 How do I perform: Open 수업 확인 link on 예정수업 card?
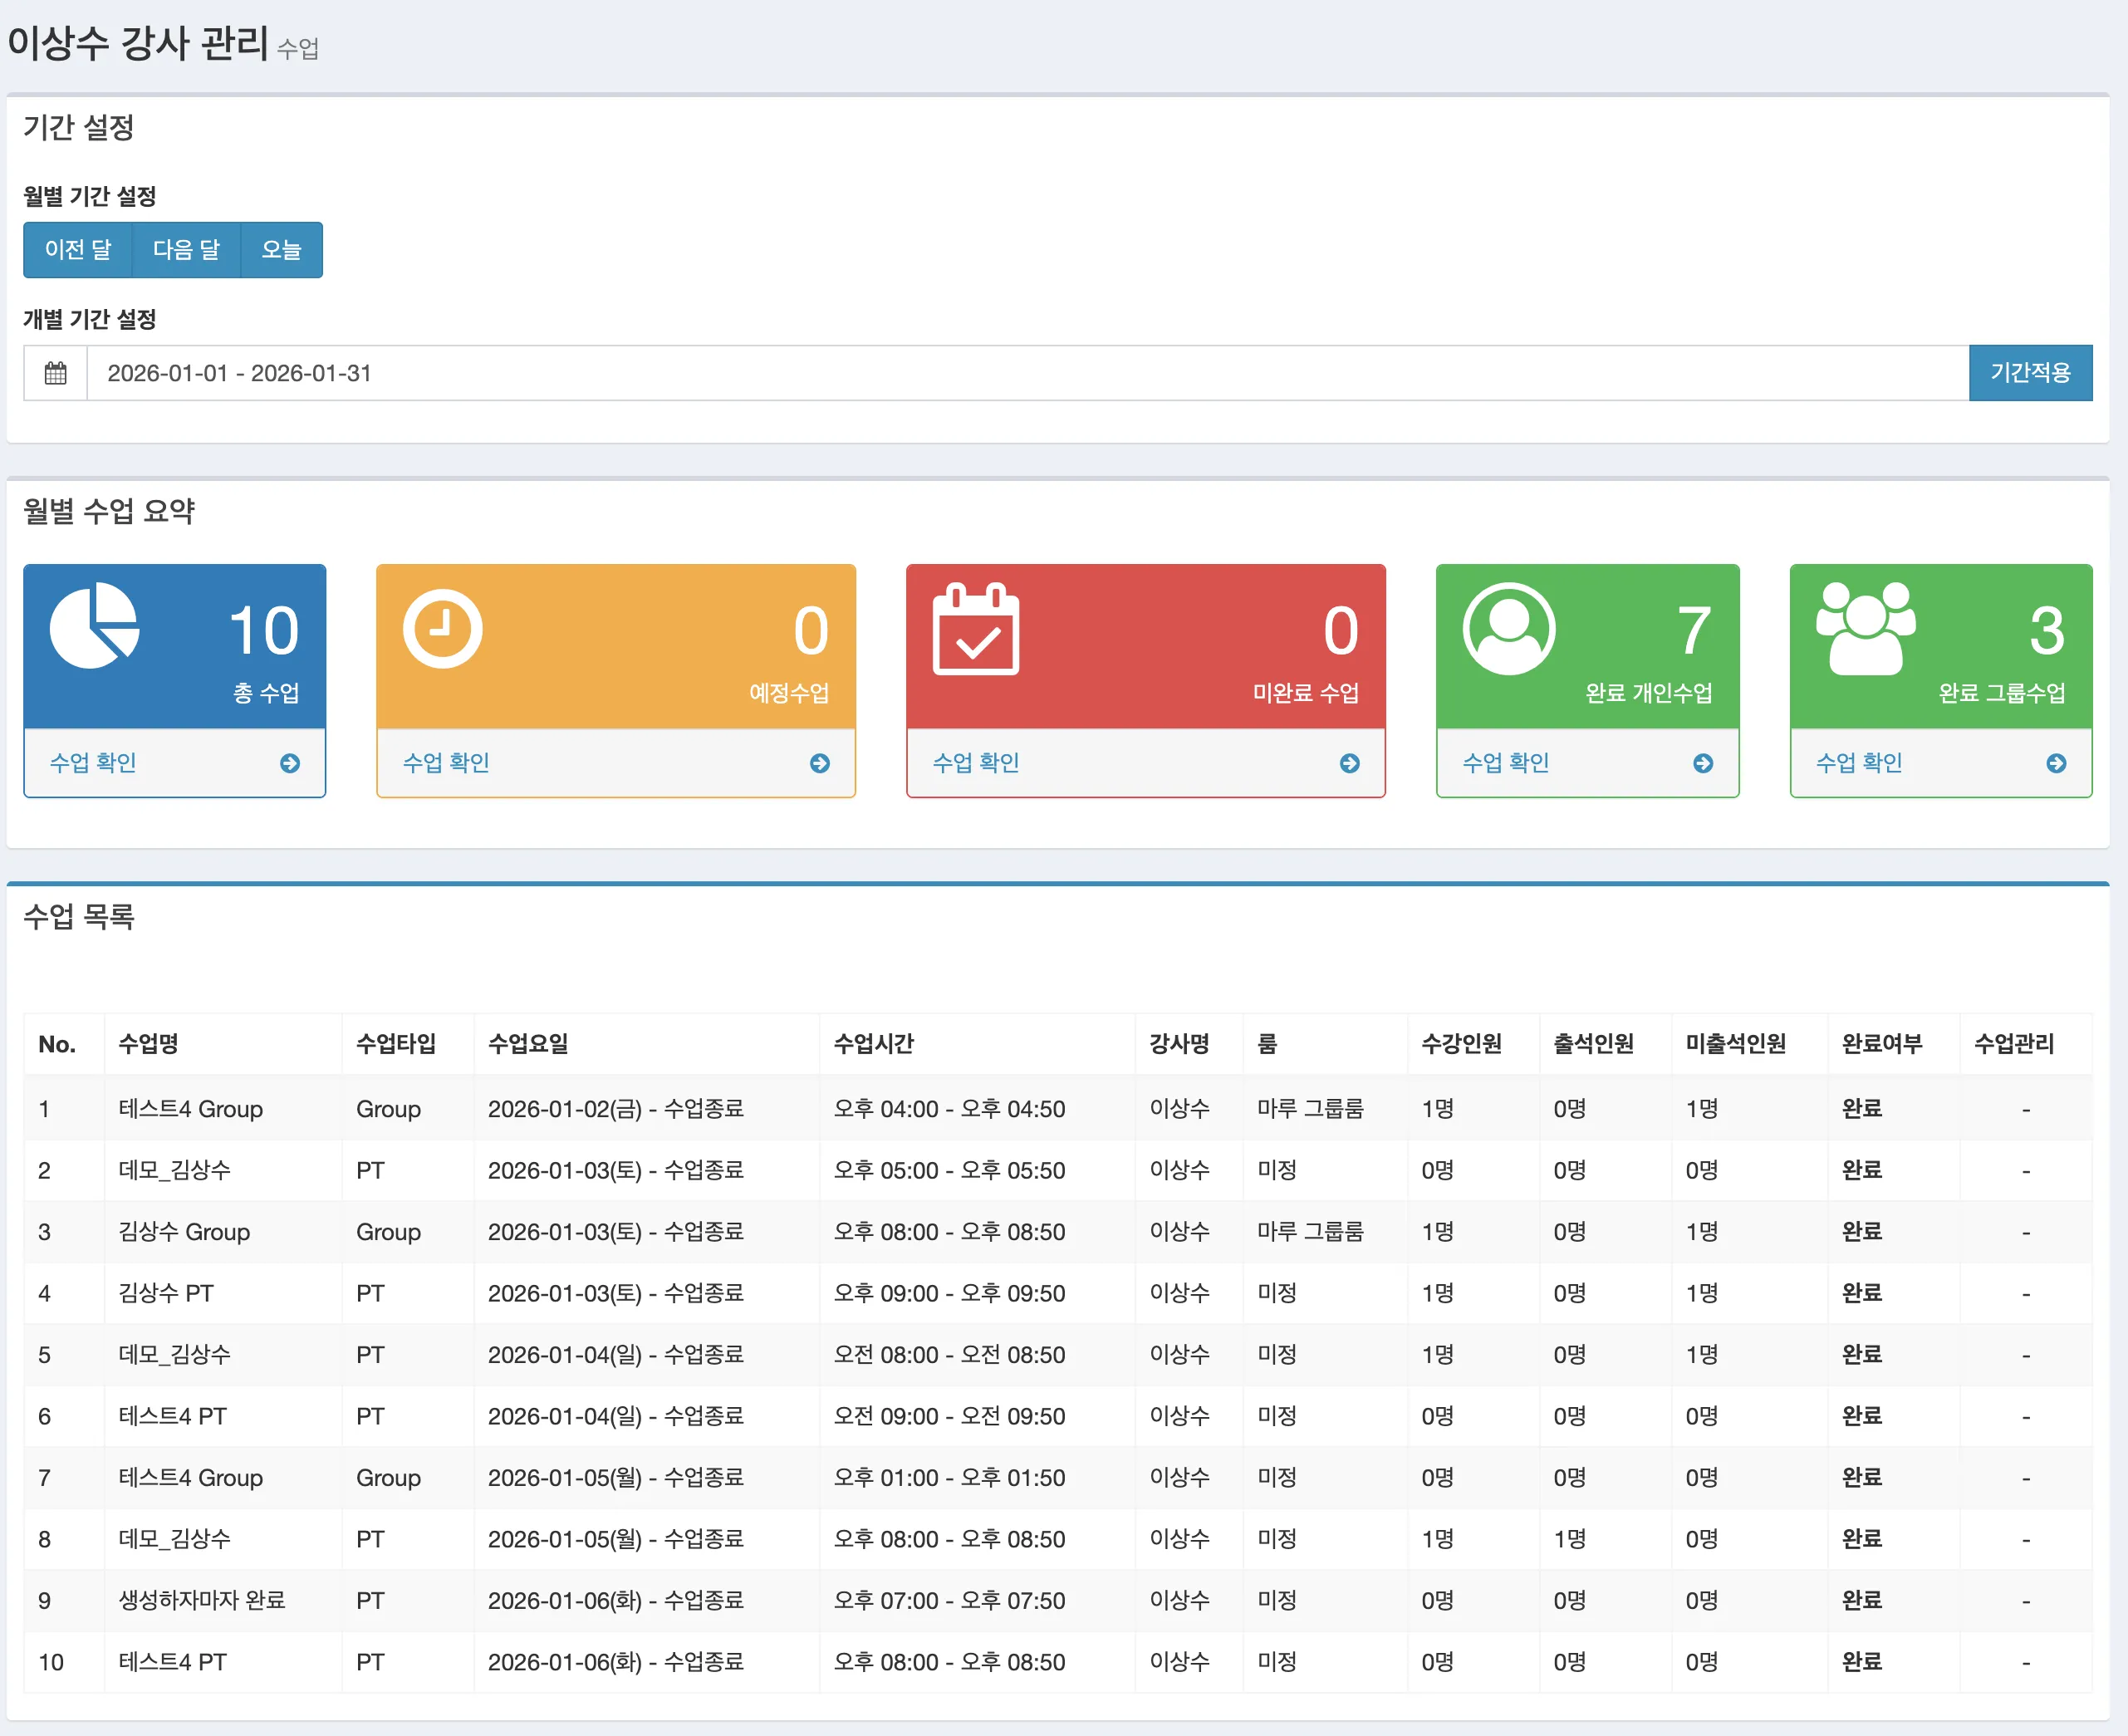click(x=446, y=763)
